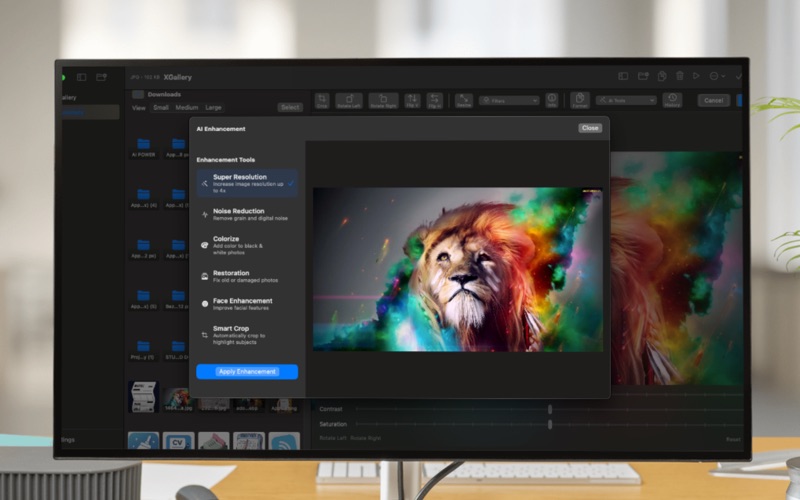Adjust the Contrast slider handle

(549, 409)
